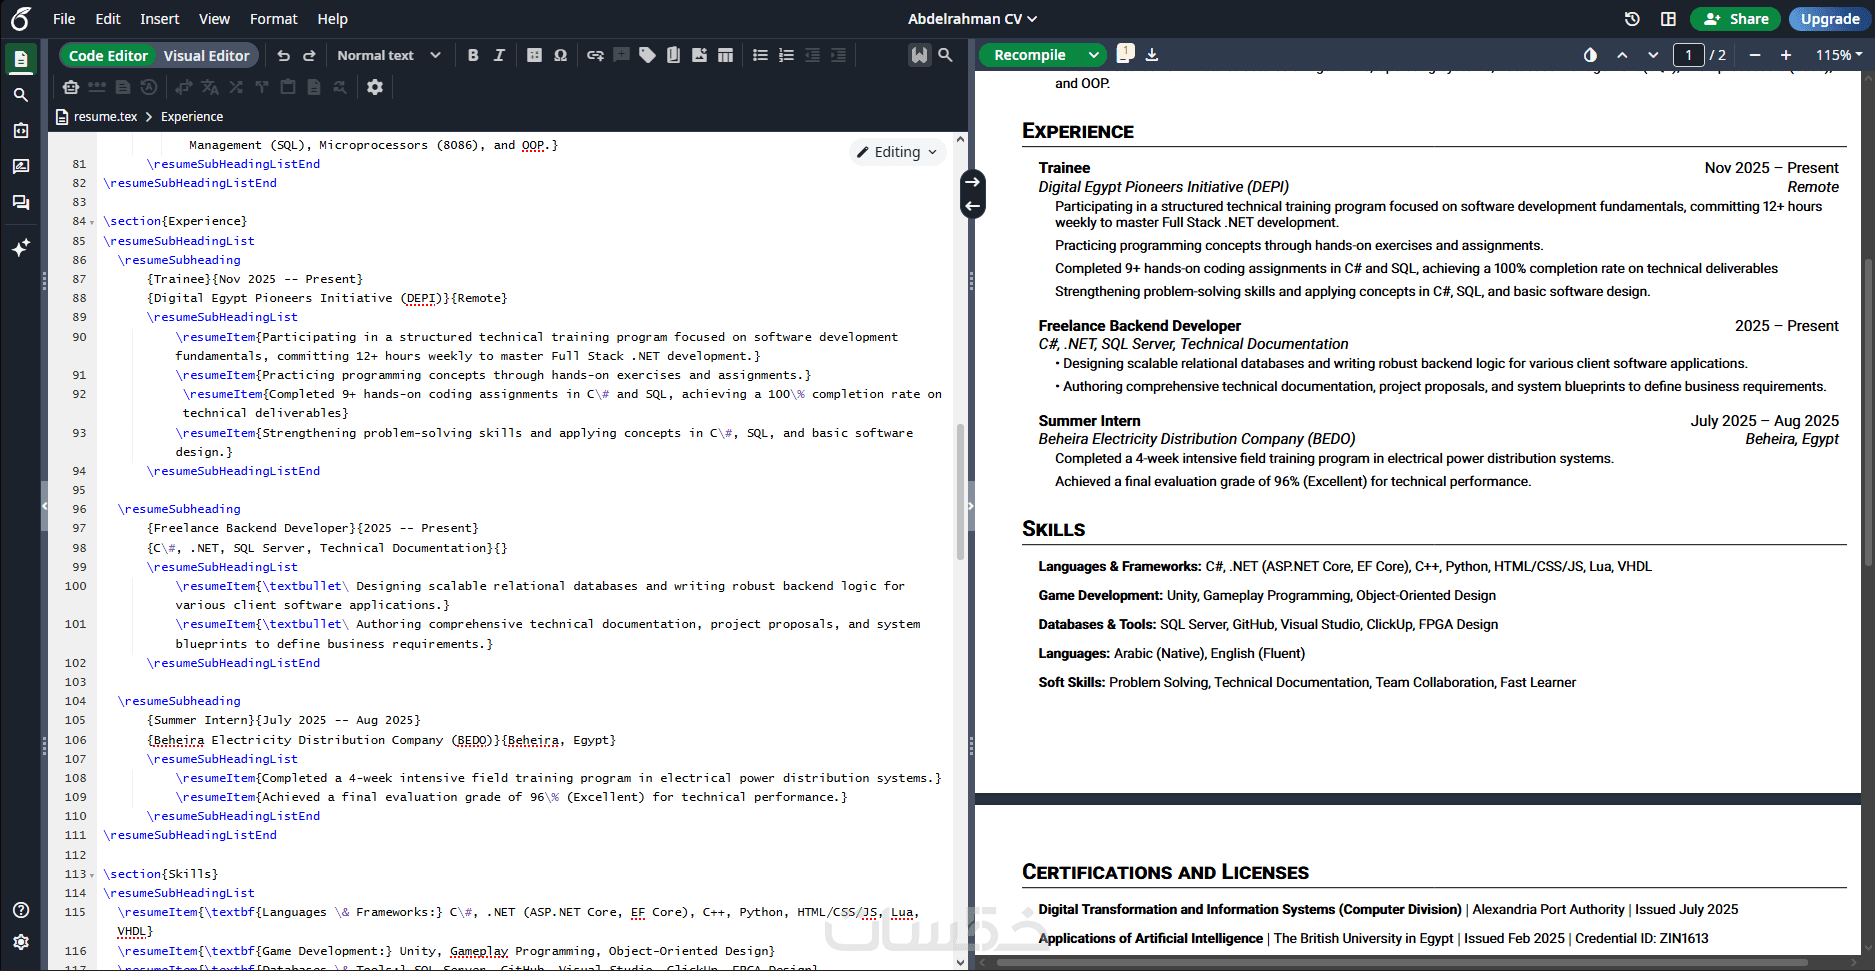This screenshot has height=971, width=1875.
Task: Click the Upgrade button
Action: (1830, 19)
